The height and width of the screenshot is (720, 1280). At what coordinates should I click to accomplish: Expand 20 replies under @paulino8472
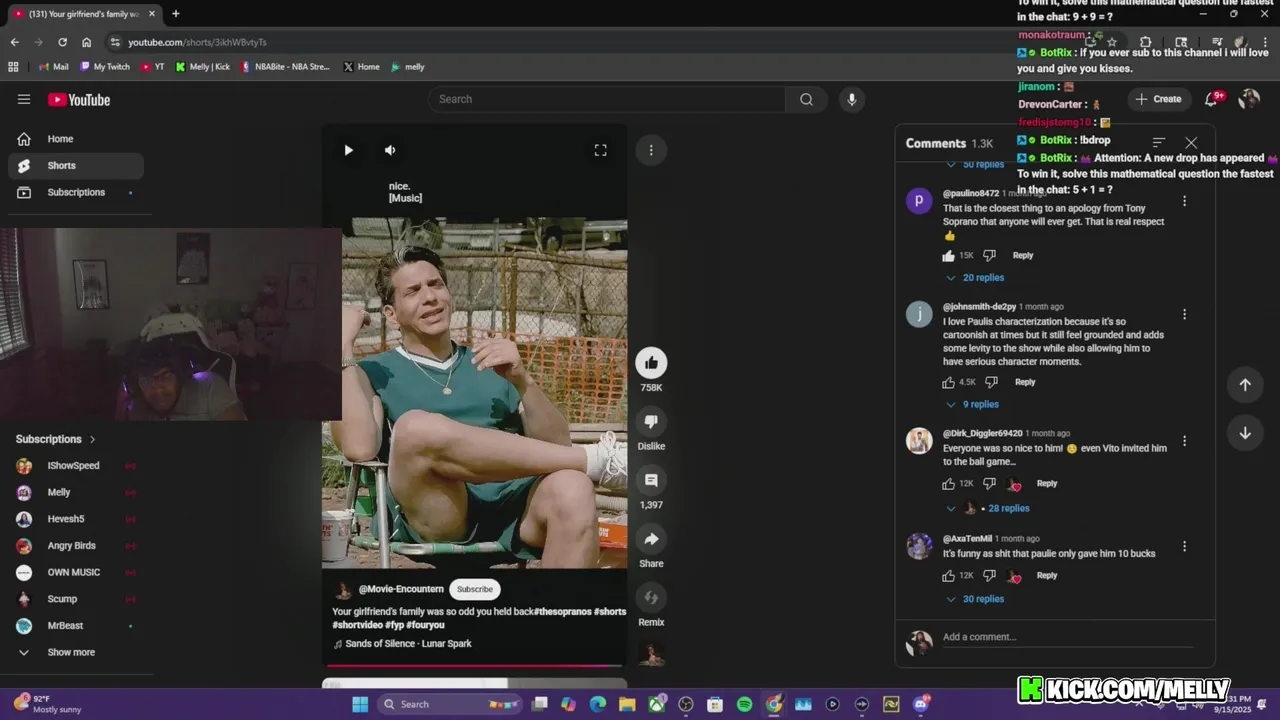(x=975, y=278)
